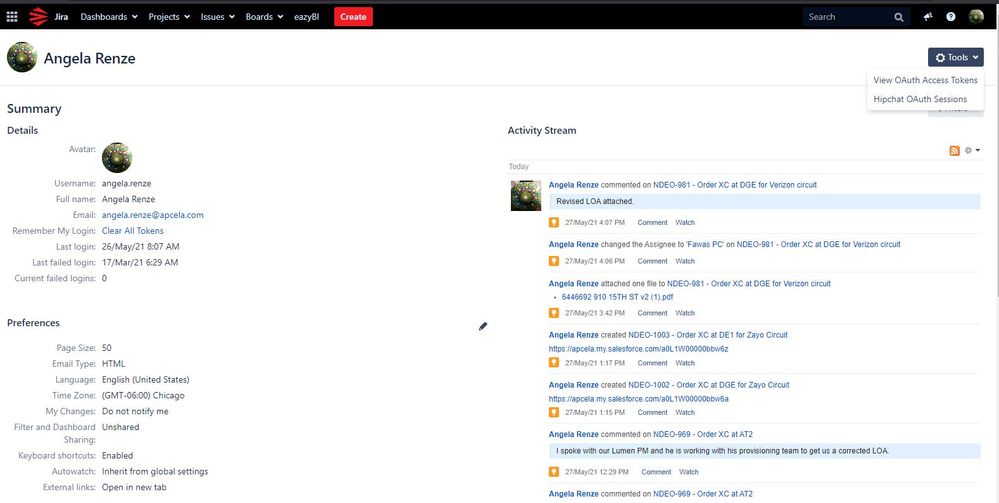Select Hipchat OAuth Sessions

920,99
